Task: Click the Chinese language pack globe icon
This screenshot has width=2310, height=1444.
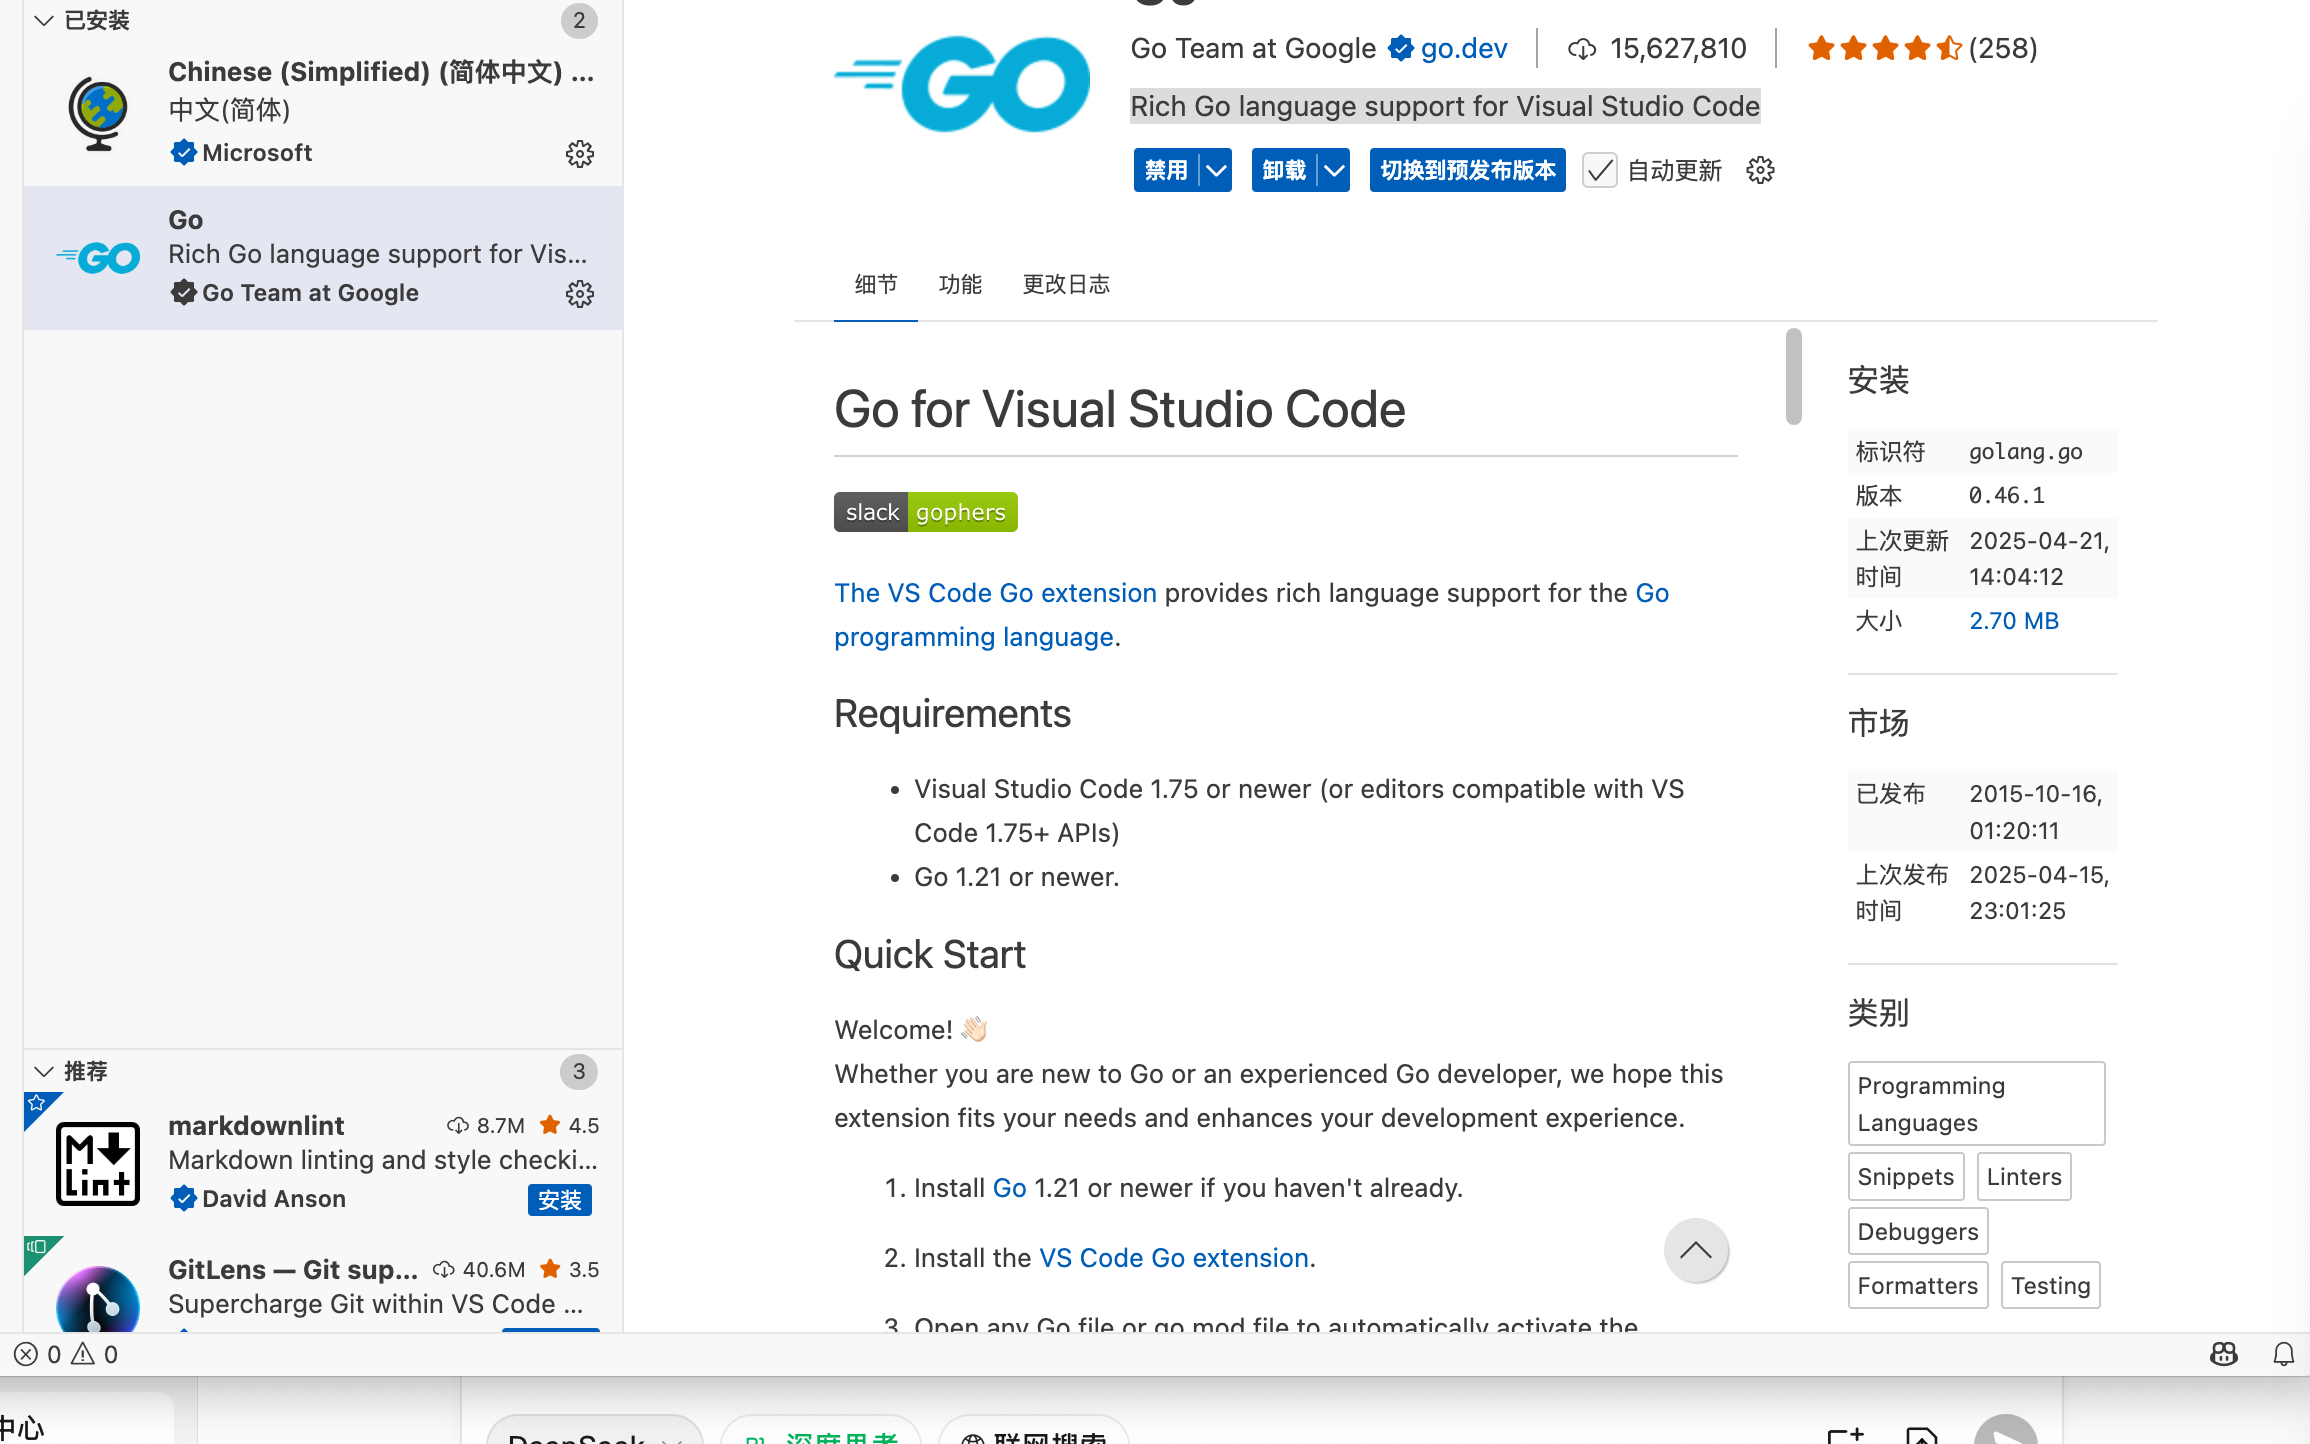Action: 98,113
